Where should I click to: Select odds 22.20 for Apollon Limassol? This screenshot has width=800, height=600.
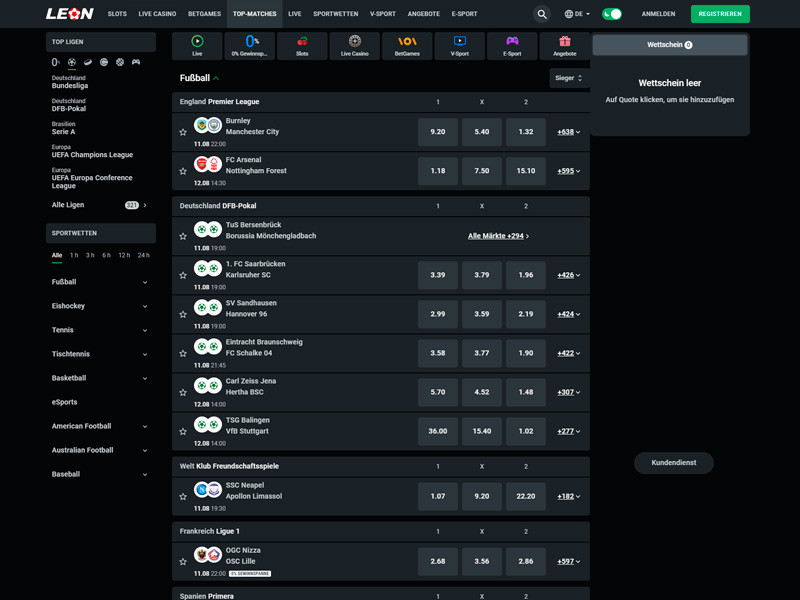tap(526, 496)
